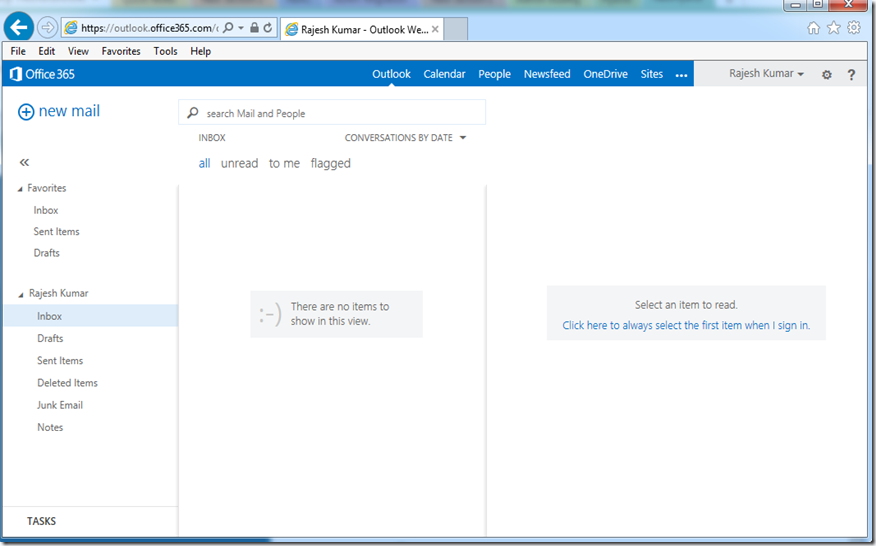Image resolution: width=876 pixels, height=546 pixels.
Task: Click in the search Mail and People field
Action: (x=332, y=113)
